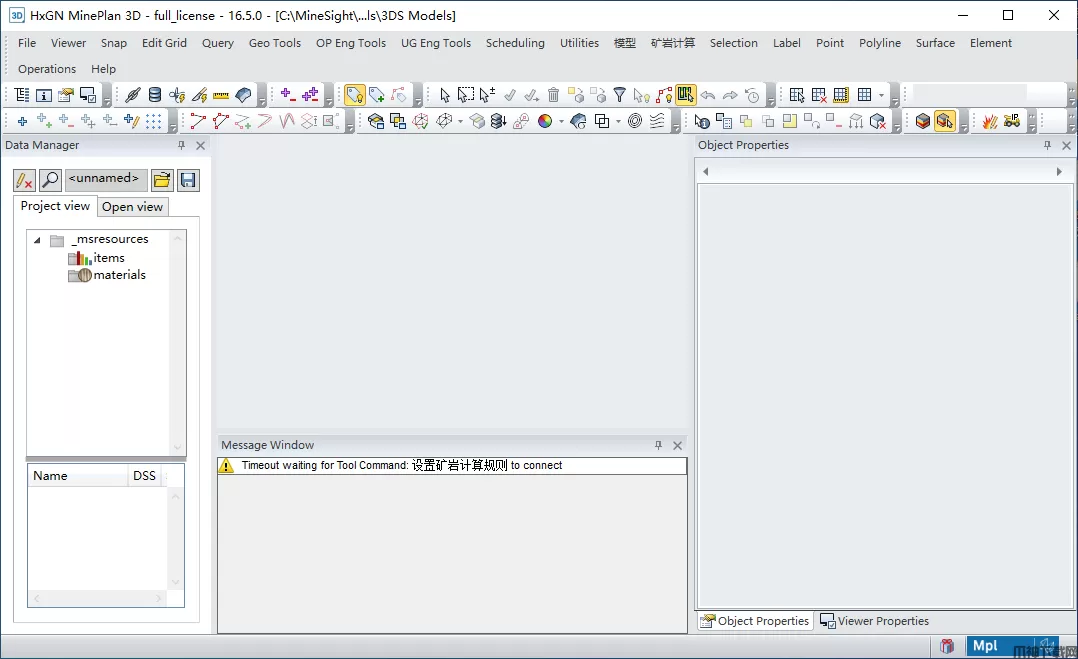The height and width of the screenshot is (659, 1078).
Task: Open the Geo Tools menu
Action: click(x=274, y=43)
